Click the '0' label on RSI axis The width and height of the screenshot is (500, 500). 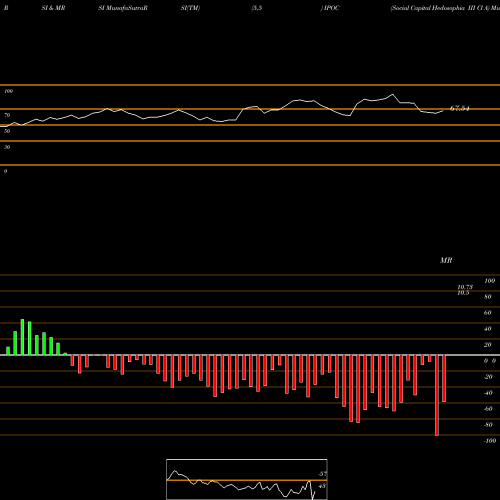5,171
